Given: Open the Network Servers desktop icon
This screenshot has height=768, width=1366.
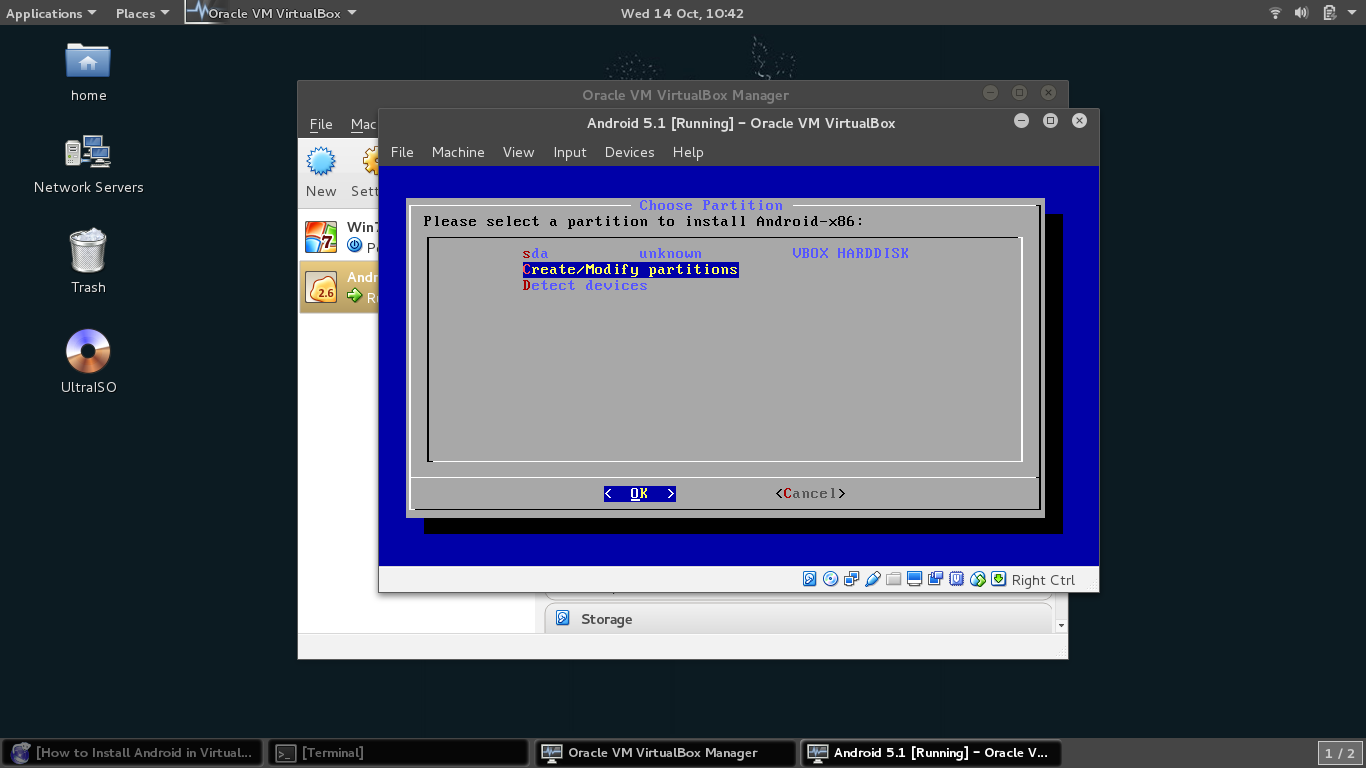Looking at the screenshot, I should tap(88, 152).
